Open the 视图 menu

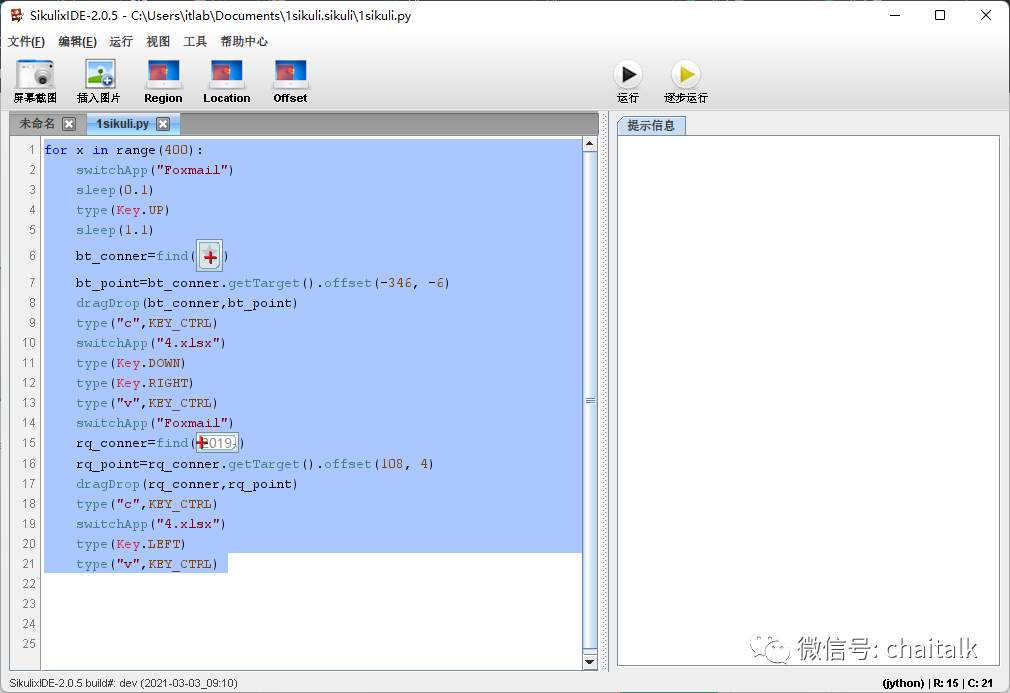tap(158, 42)
